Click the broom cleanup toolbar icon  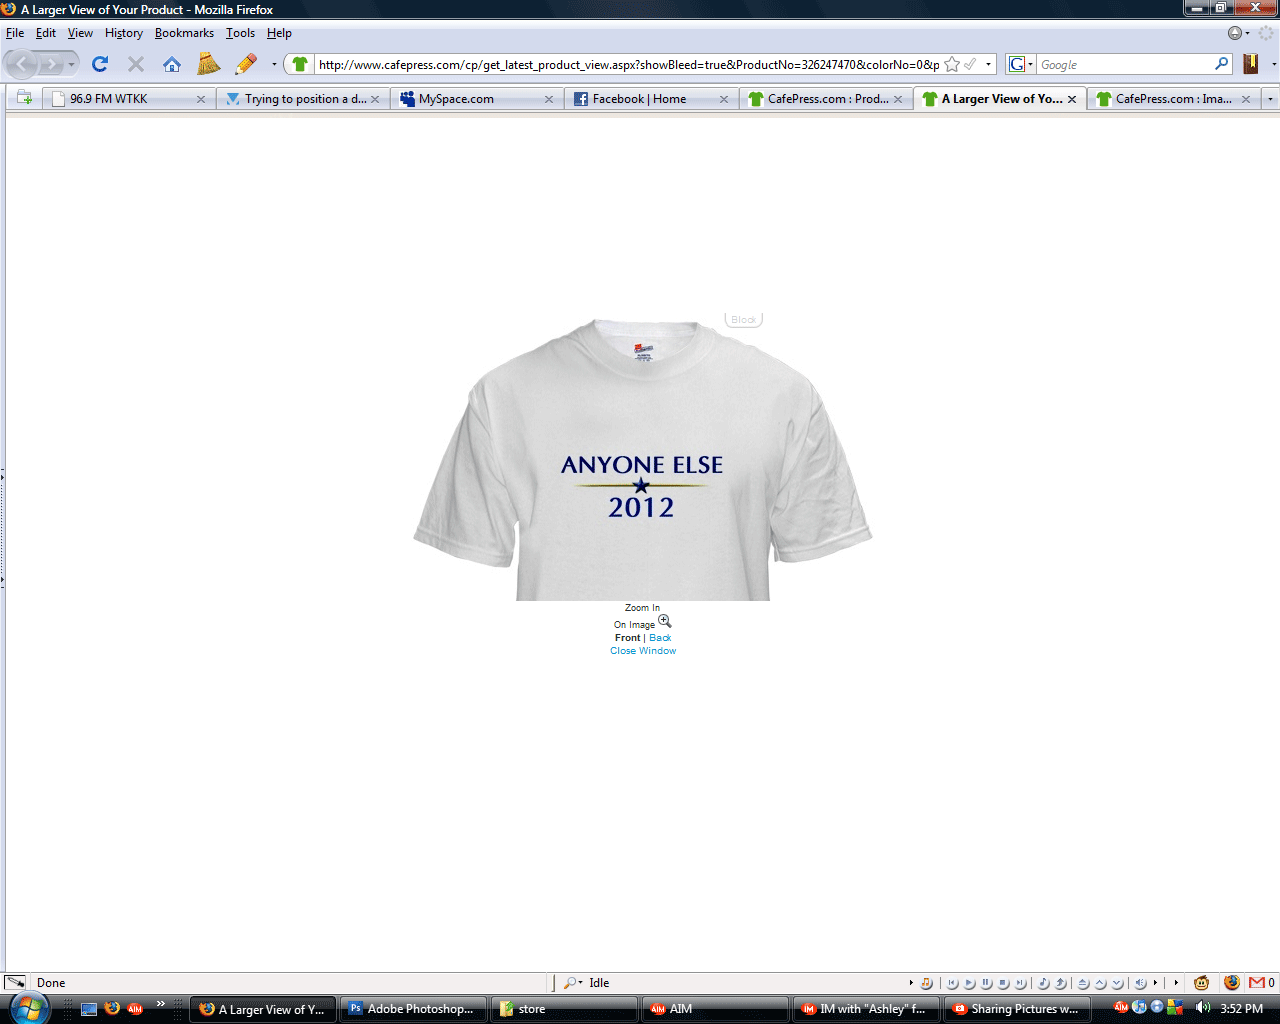208,64
